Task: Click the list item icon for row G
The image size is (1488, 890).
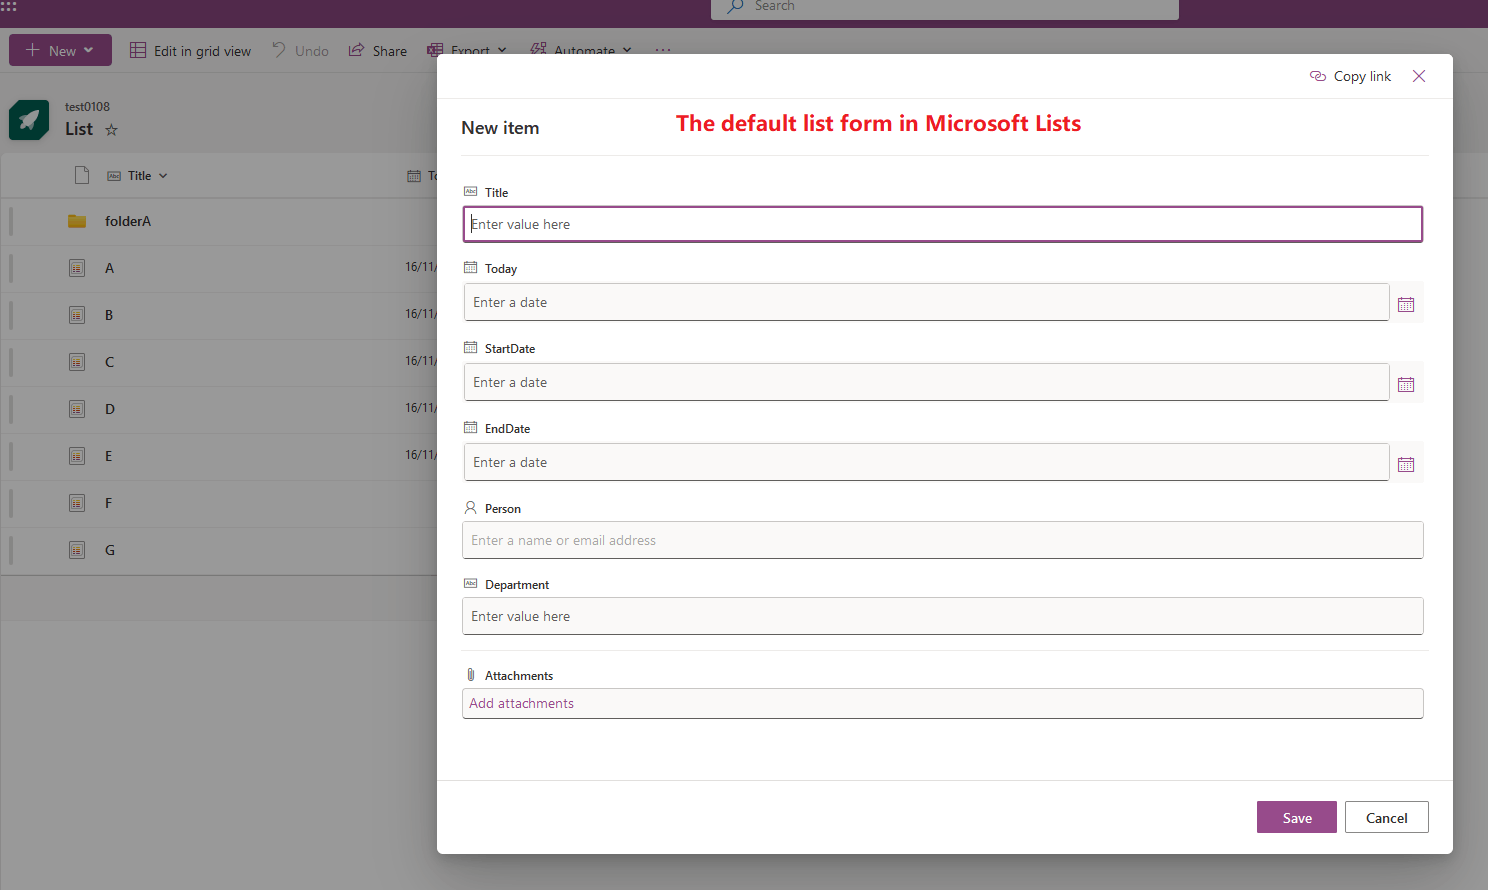Action: pos(77,550)
